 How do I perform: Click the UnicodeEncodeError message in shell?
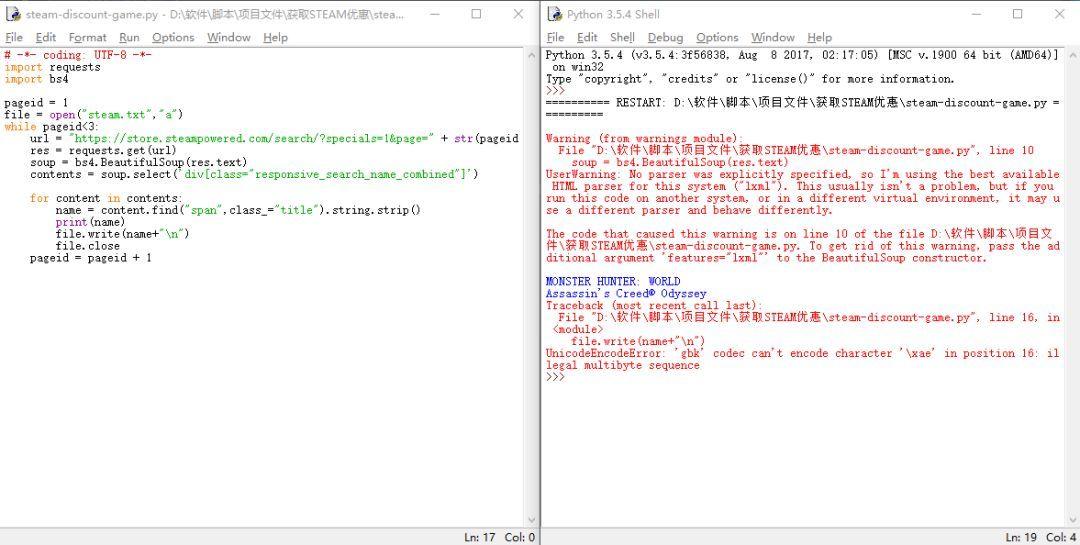(802, 359)
